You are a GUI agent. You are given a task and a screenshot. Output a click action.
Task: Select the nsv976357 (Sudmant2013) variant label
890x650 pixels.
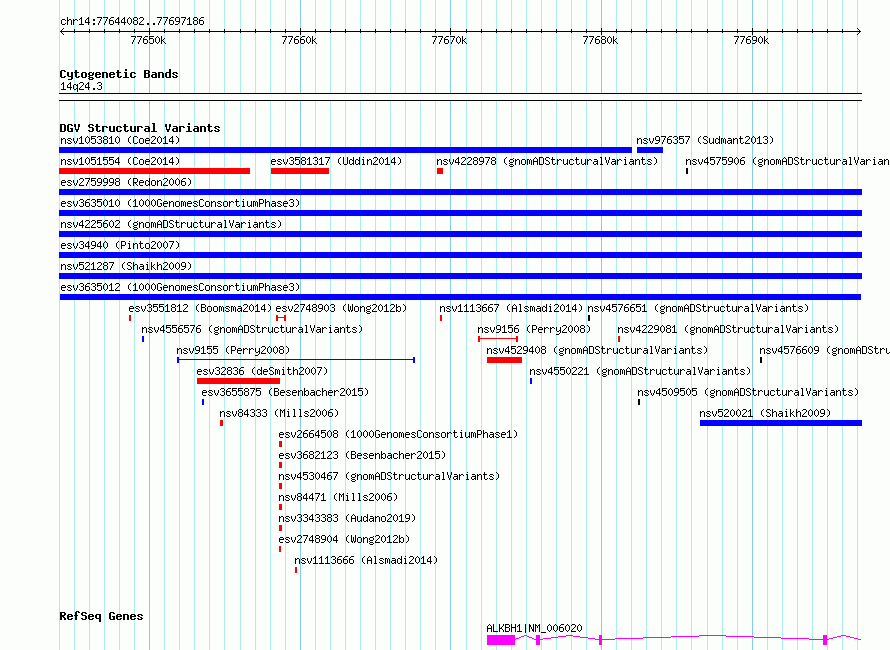click(704, 140)
